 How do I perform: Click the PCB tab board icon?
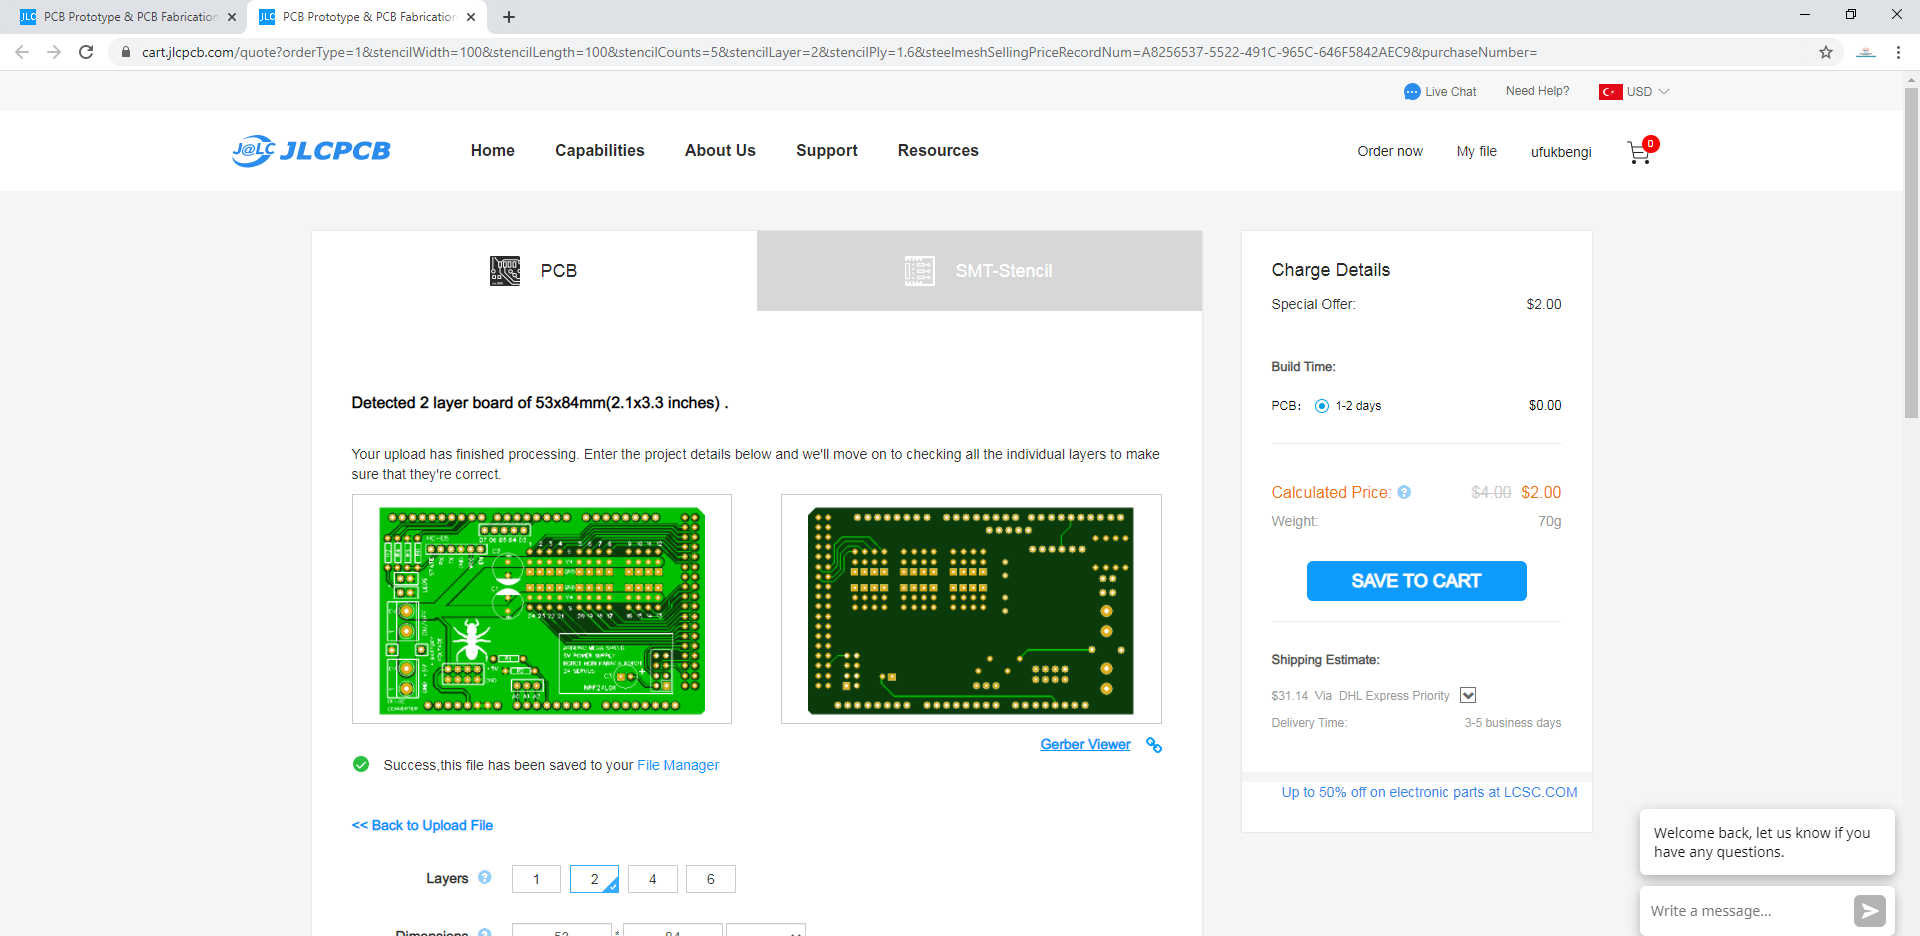pos(505,271)
